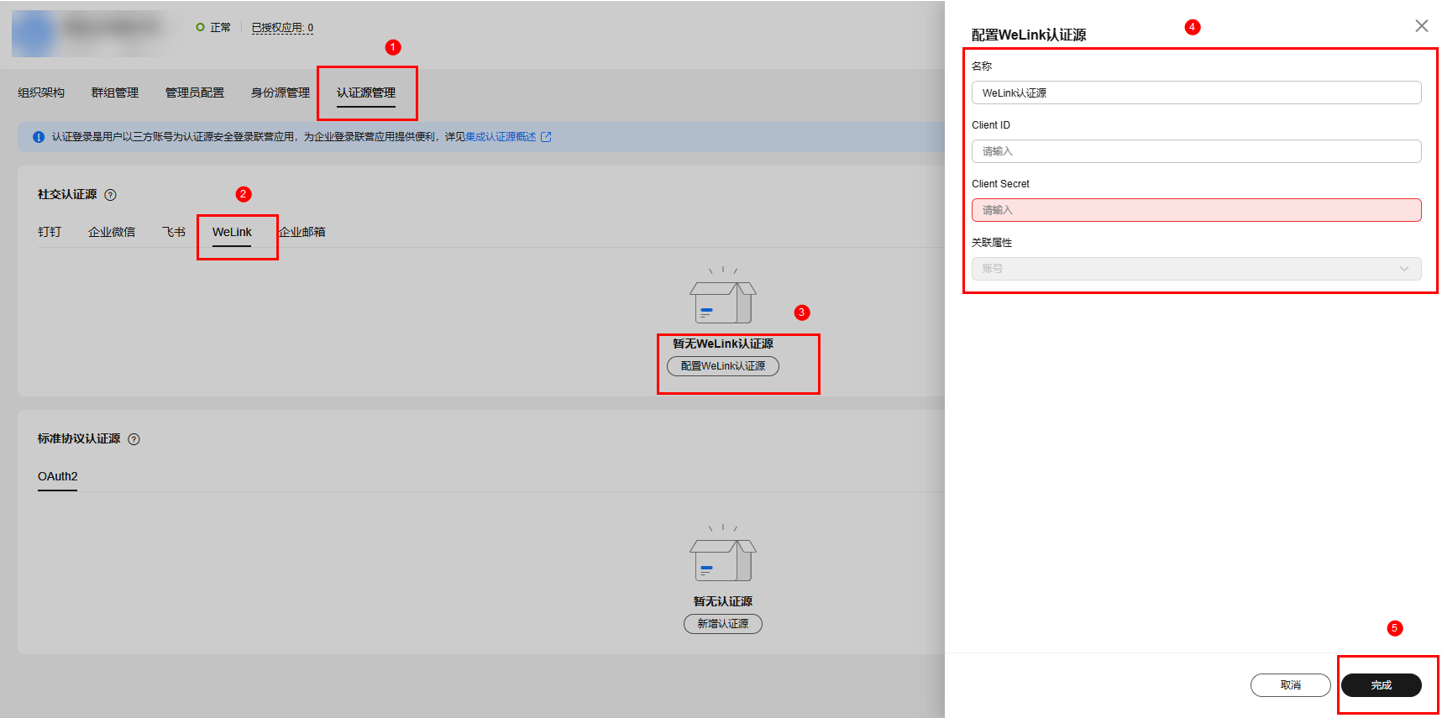The width and height of the screenshot is (1449, 726).
Task: Click help icon next to 标准协议认证源
Action: click(134, 439)
